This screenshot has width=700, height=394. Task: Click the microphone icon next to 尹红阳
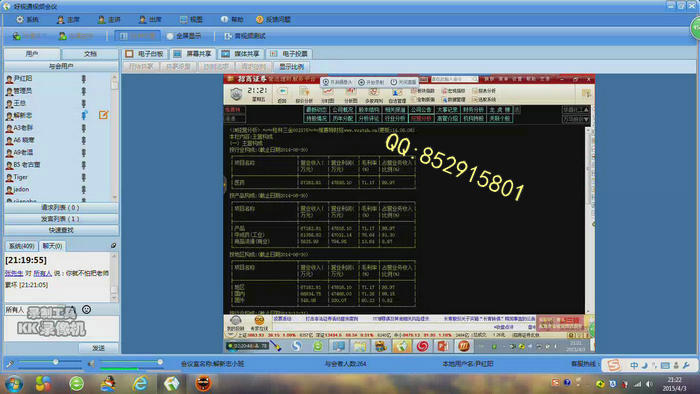(x=83, y=79)
